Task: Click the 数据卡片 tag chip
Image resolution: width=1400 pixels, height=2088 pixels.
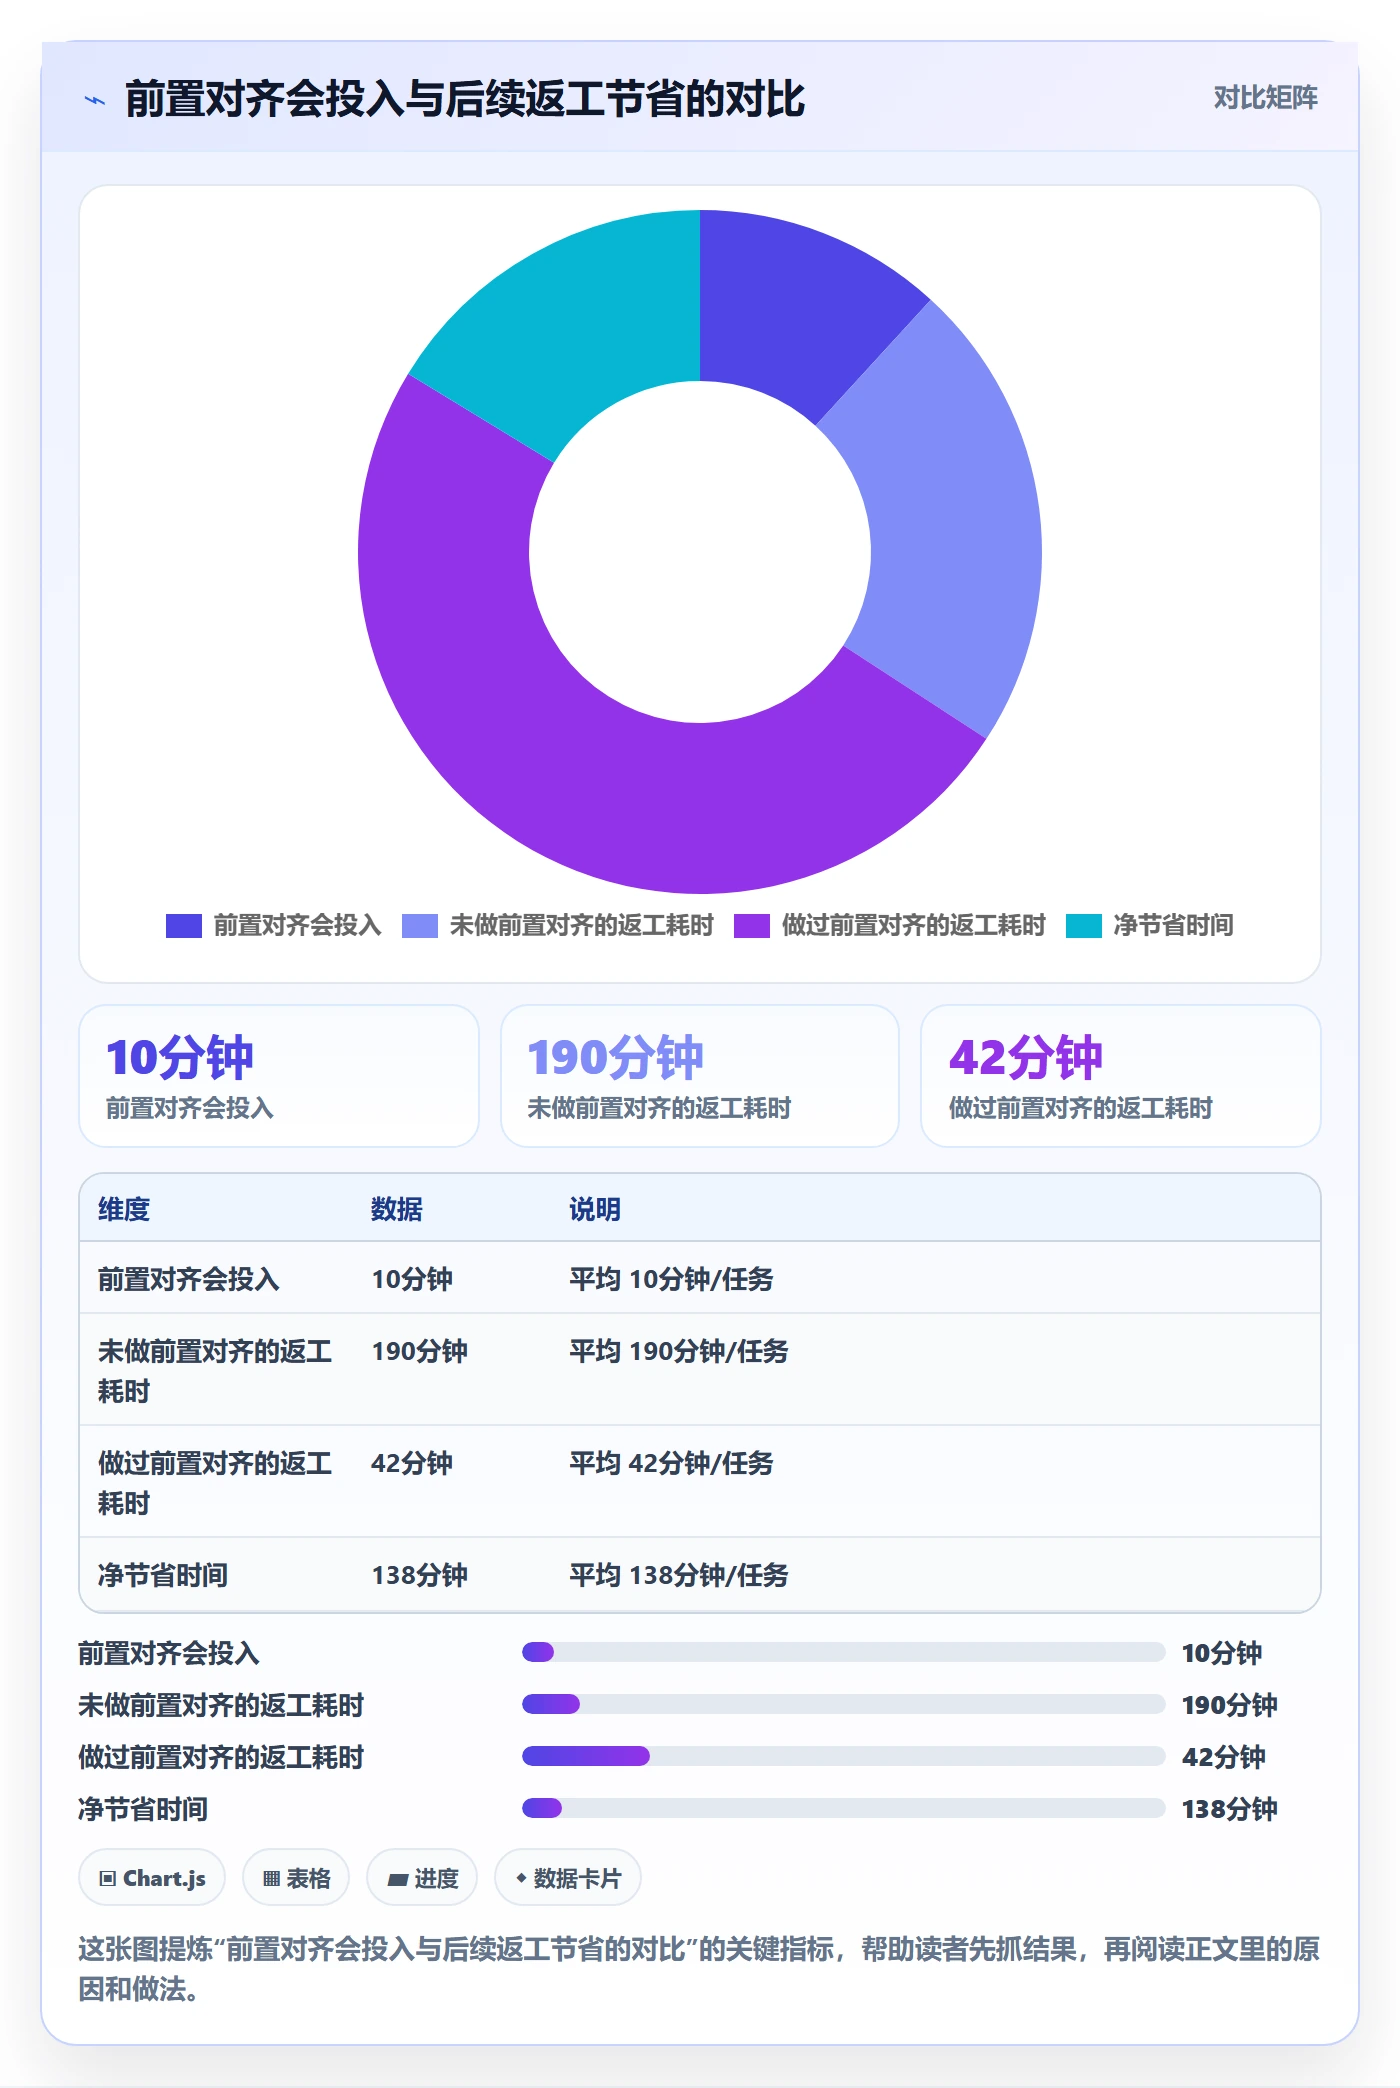Action: [x=568, y=1878]
